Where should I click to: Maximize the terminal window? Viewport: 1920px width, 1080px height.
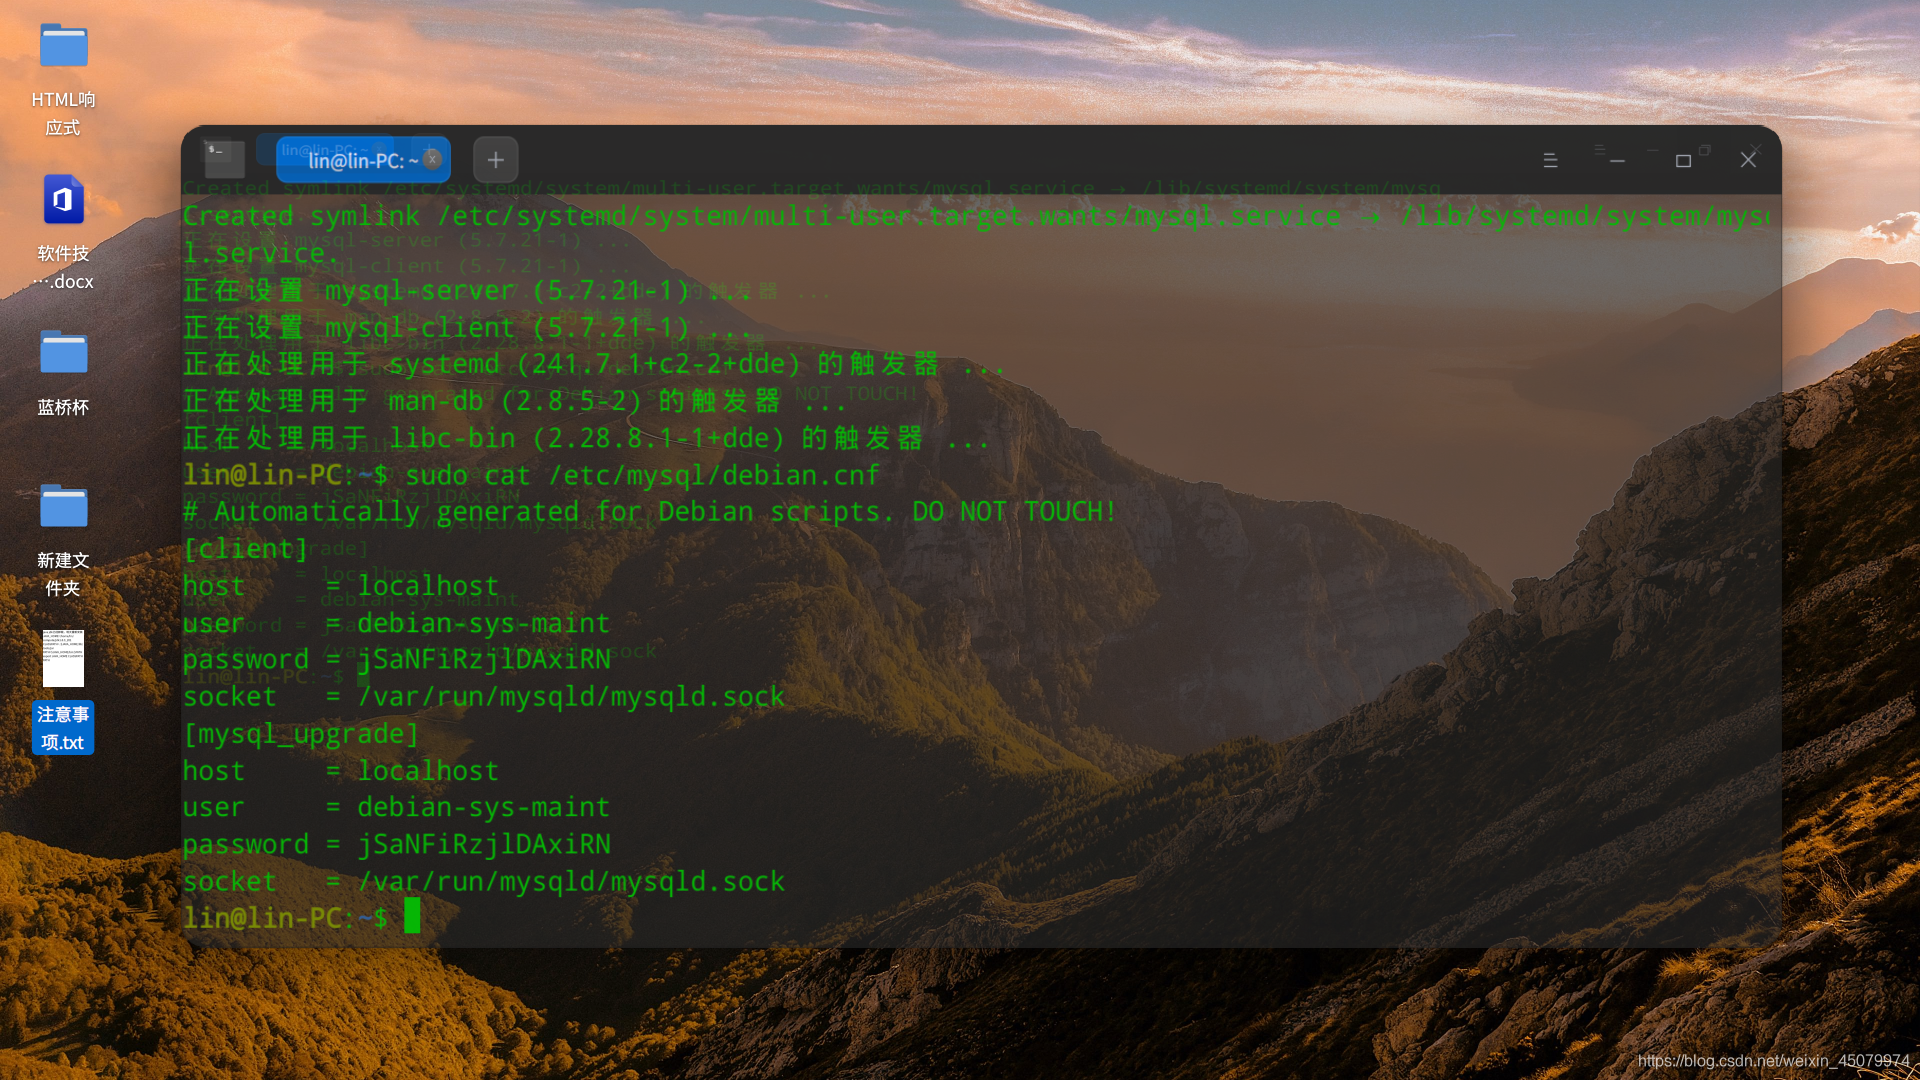(x=1683, y=160)
